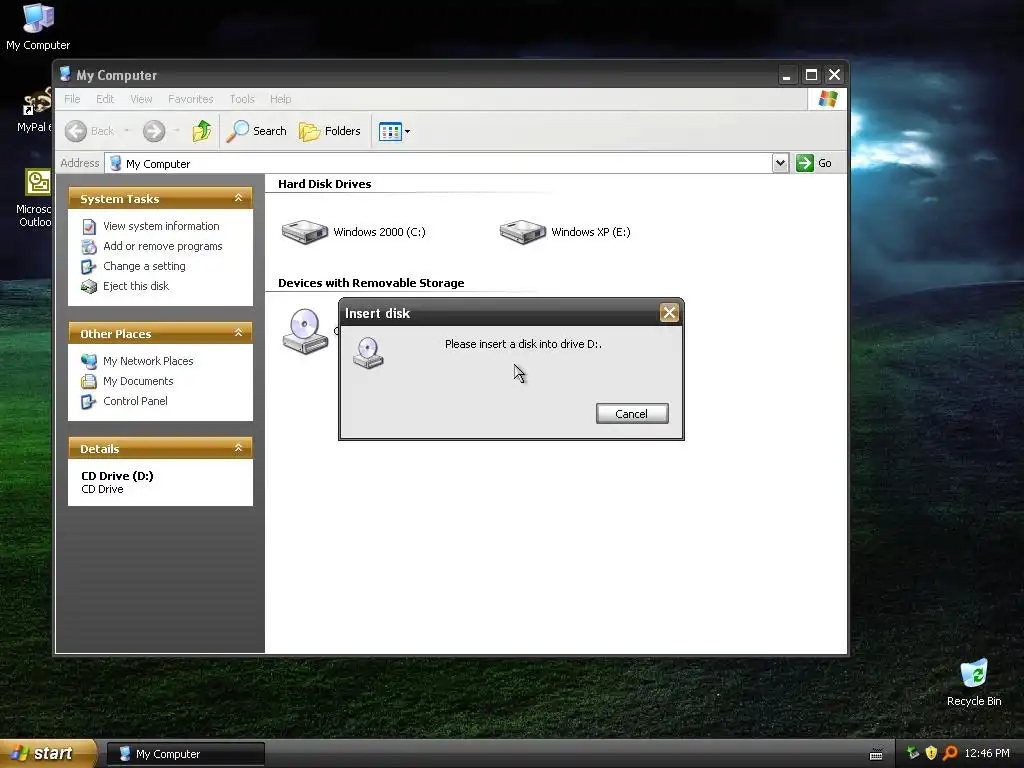Click the Forward navigation arrow icon

click(x=154, y=131)
